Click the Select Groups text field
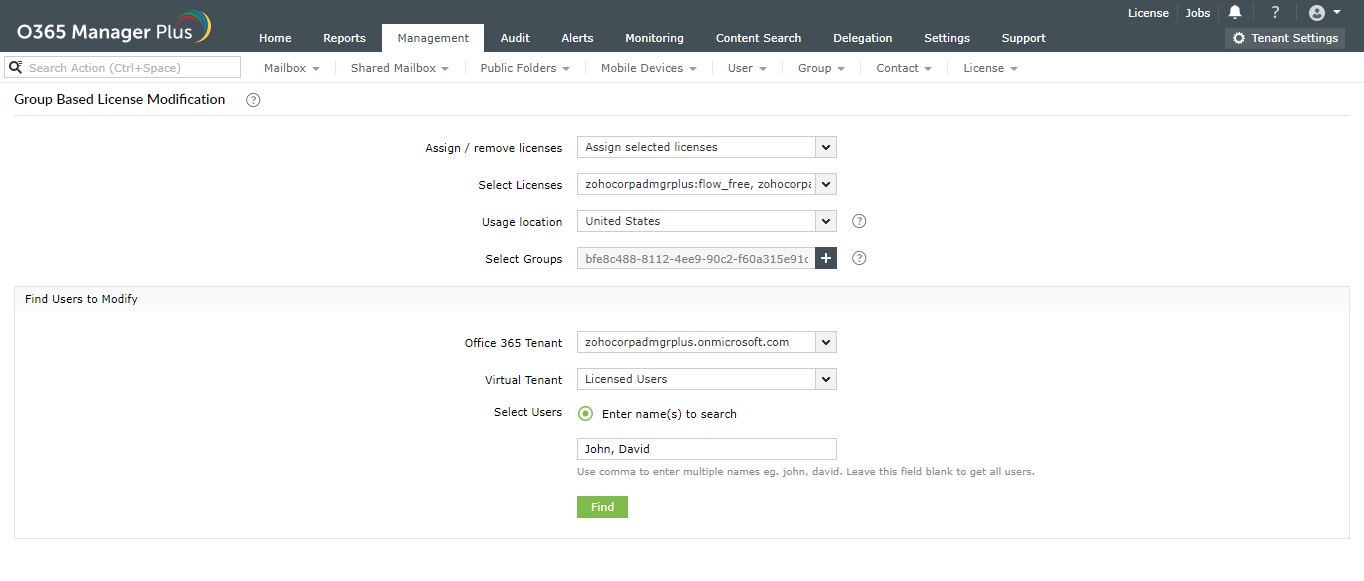The height and width of the screenshot is (581, 1364). point(696,258)
